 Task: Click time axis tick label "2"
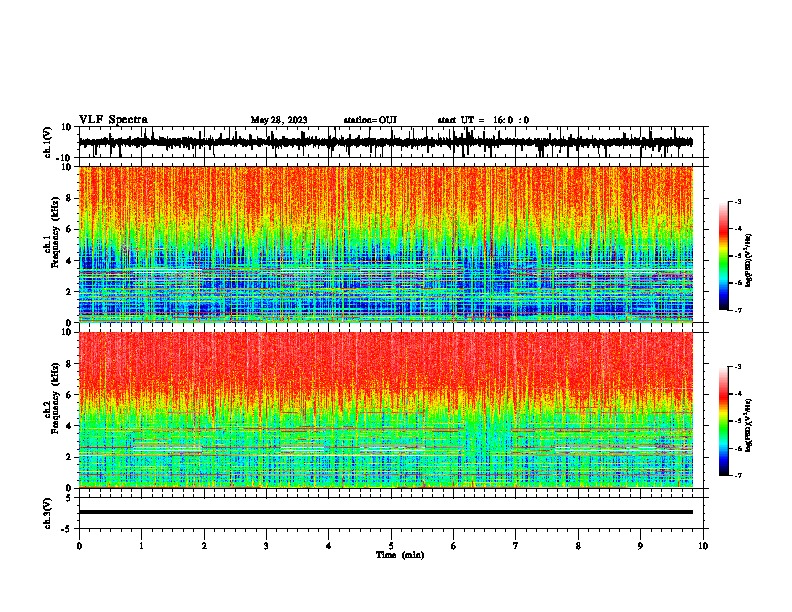204,545
